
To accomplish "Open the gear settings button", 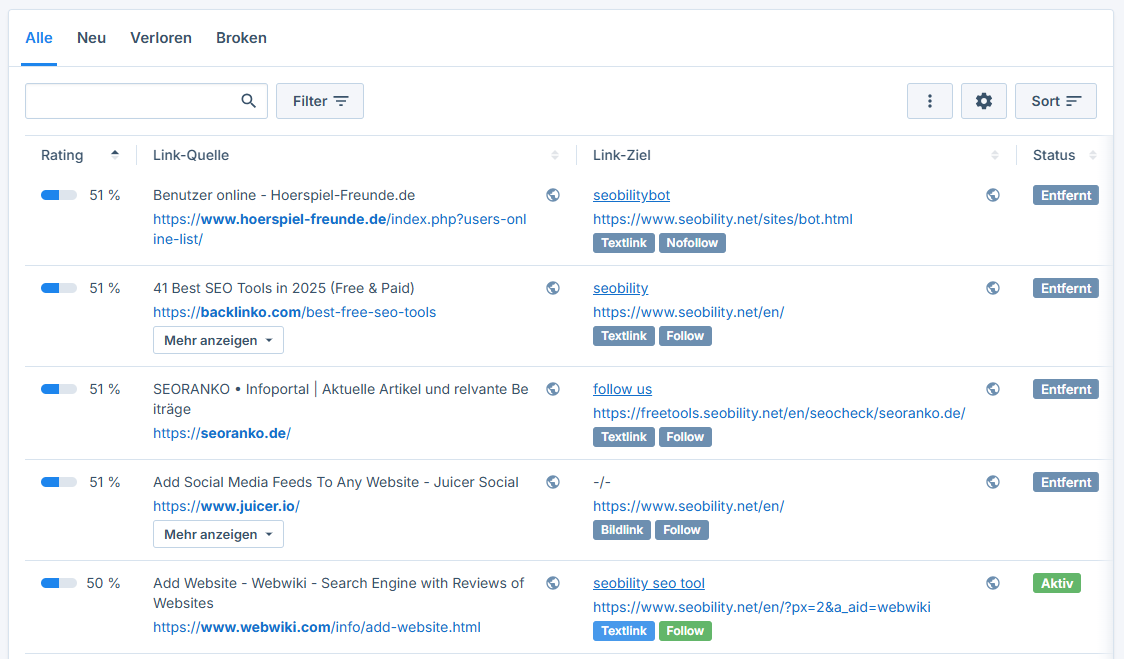I will (x=984, y=101).
